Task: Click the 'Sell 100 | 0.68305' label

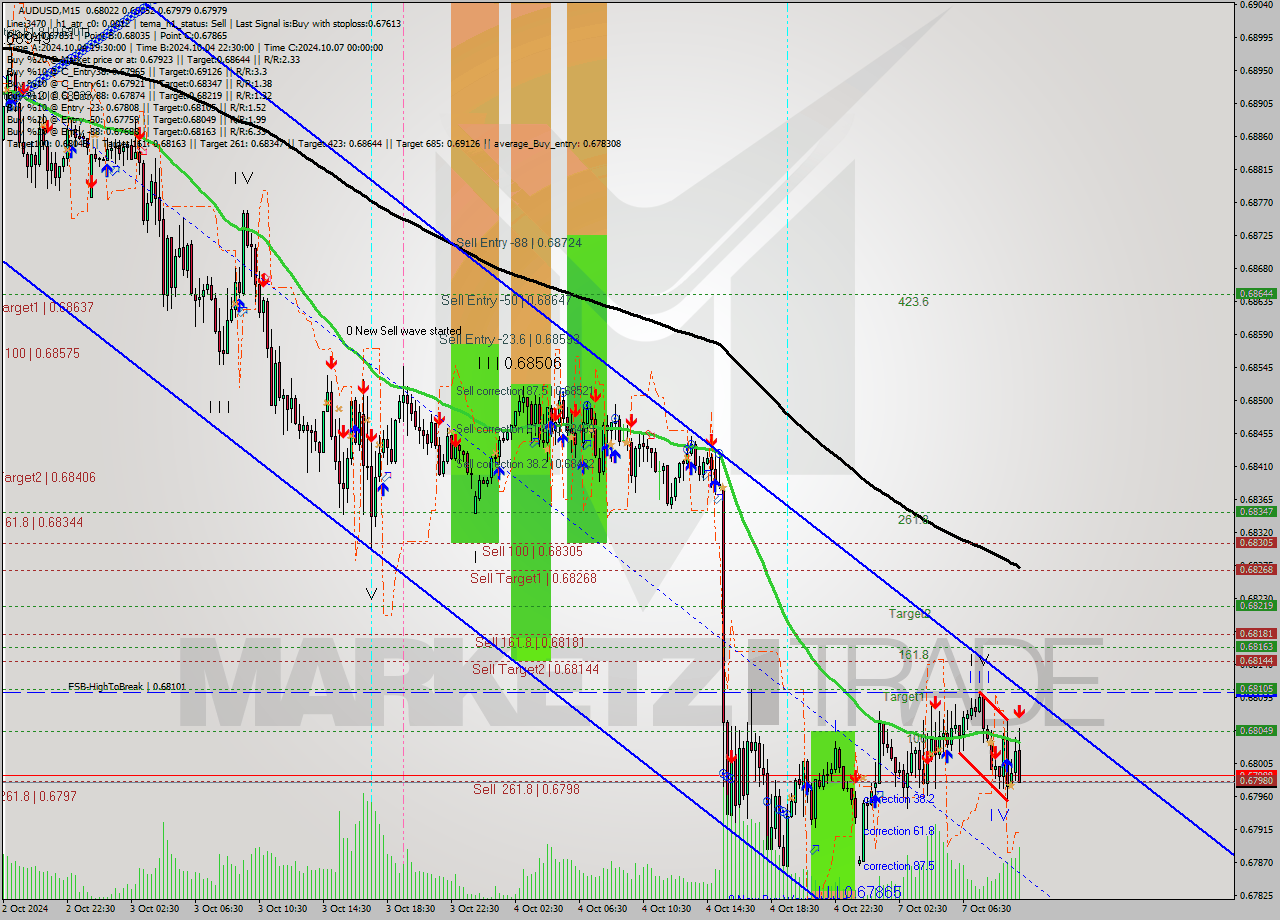Action: coord(532,551)
